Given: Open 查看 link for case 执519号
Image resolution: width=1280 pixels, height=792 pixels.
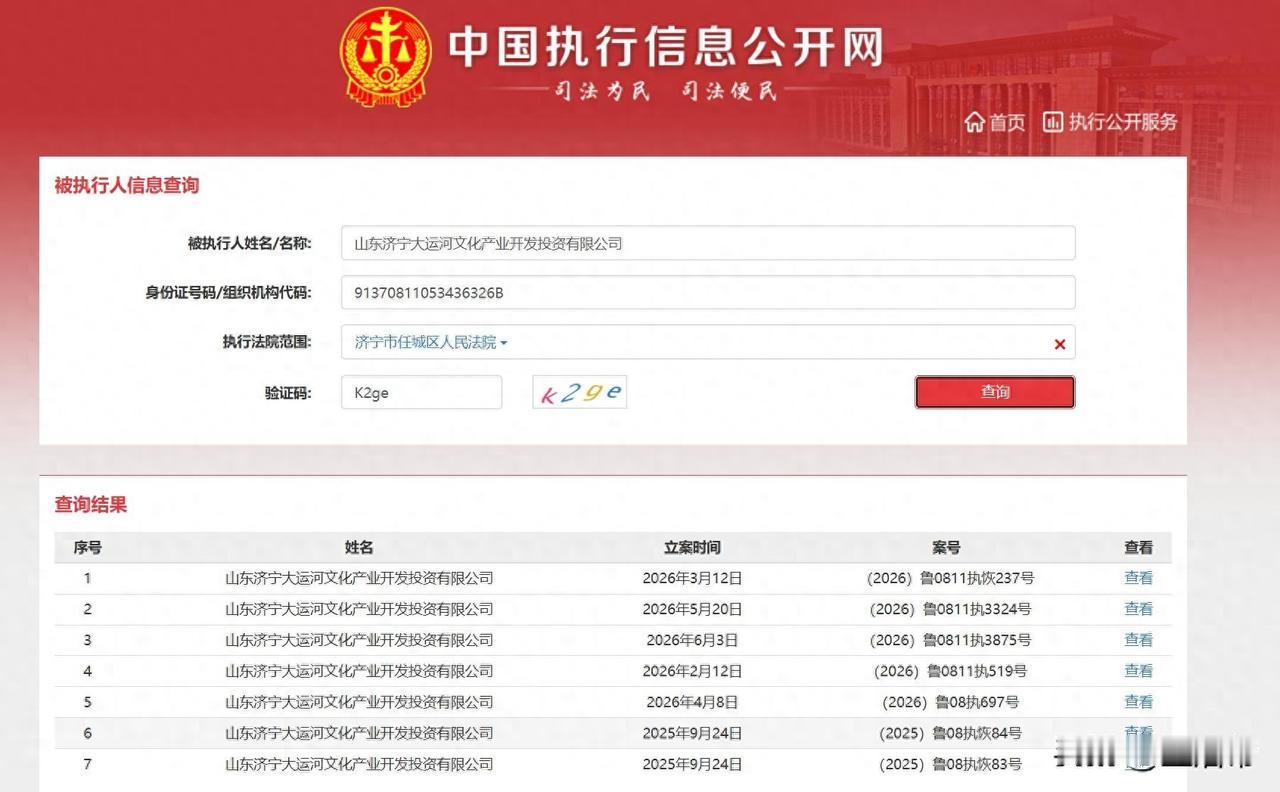Looking at the screenshot, I should click(x=1139, y=670).
